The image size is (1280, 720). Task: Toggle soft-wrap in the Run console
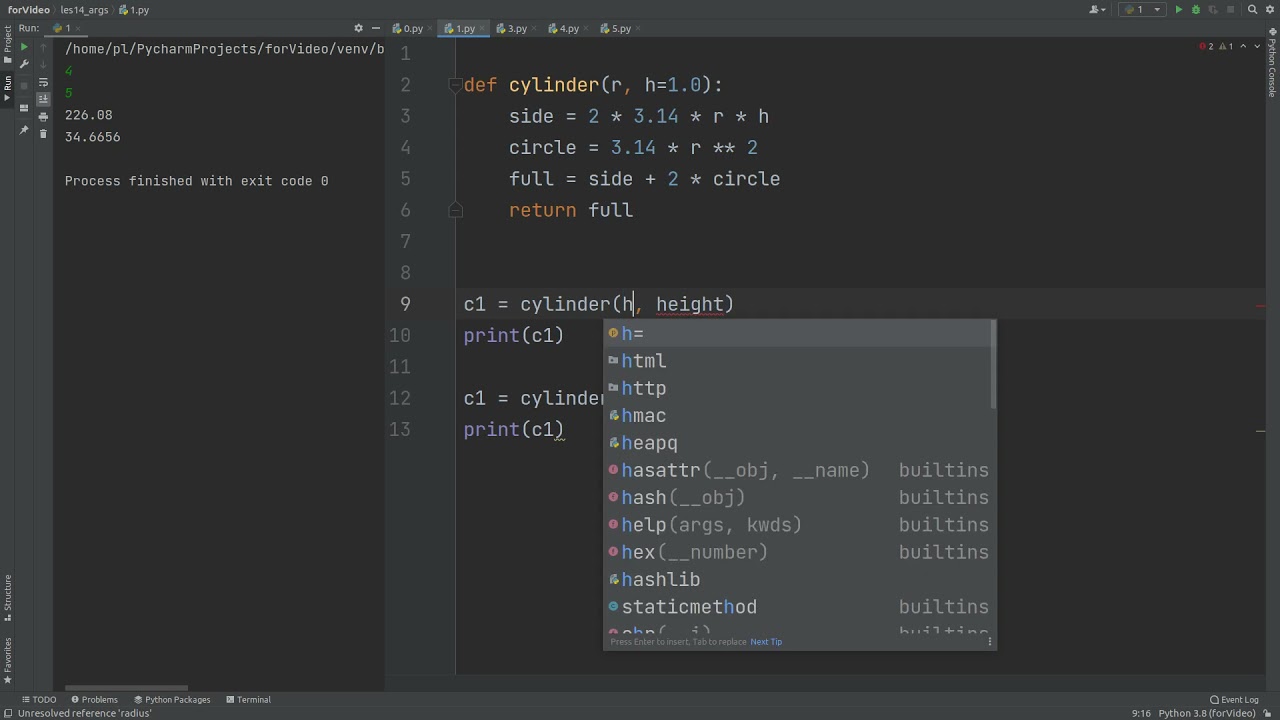click(x=43, y=82)
